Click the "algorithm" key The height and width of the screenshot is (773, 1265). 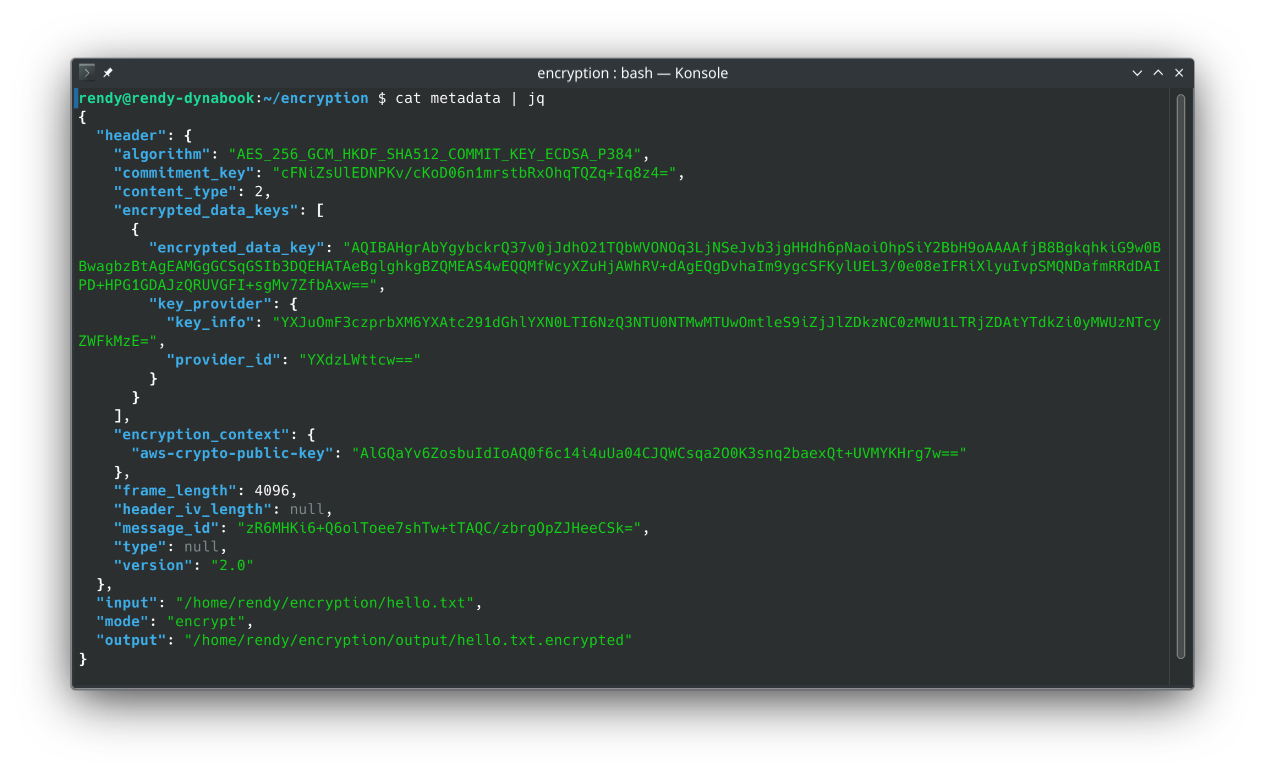point(162,154)
